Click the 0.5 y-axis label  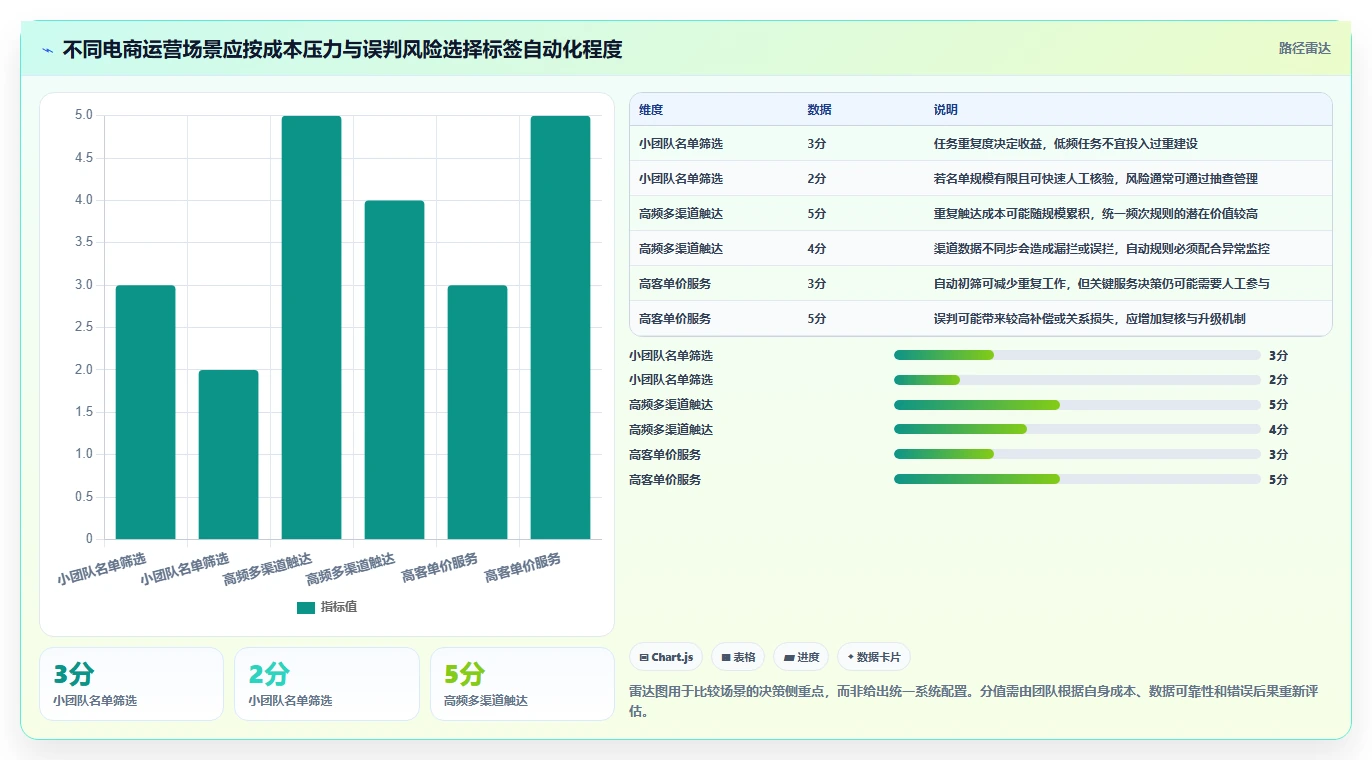click(x=84, y=497)
